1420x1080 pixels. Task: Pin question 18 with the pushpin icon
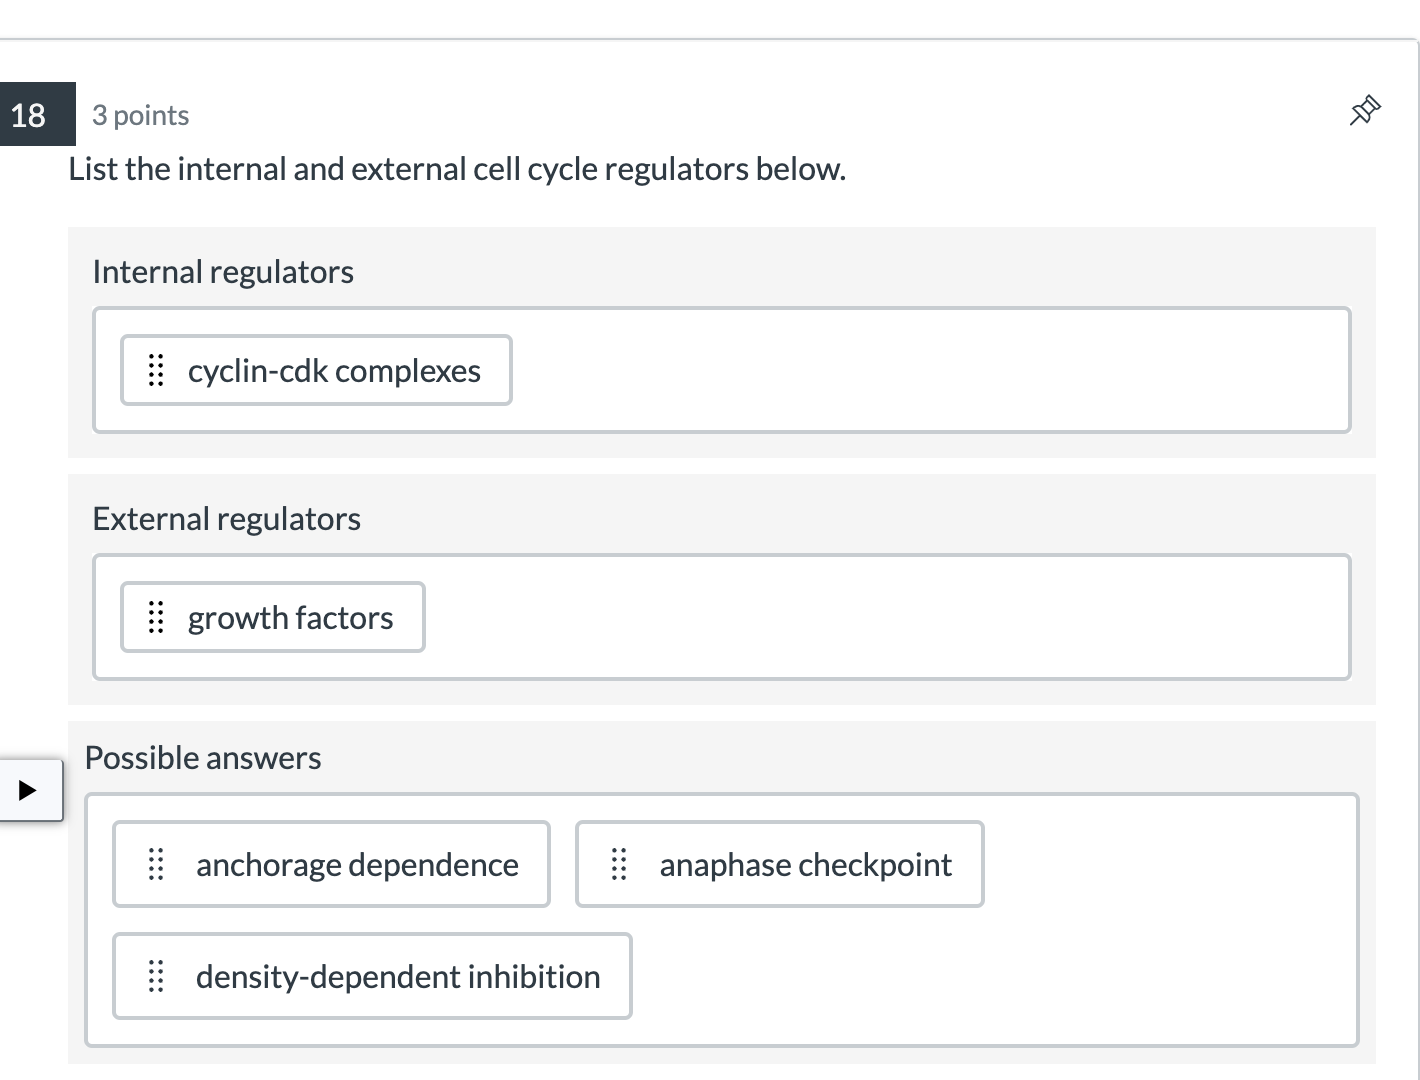[x=1364, y=110]
